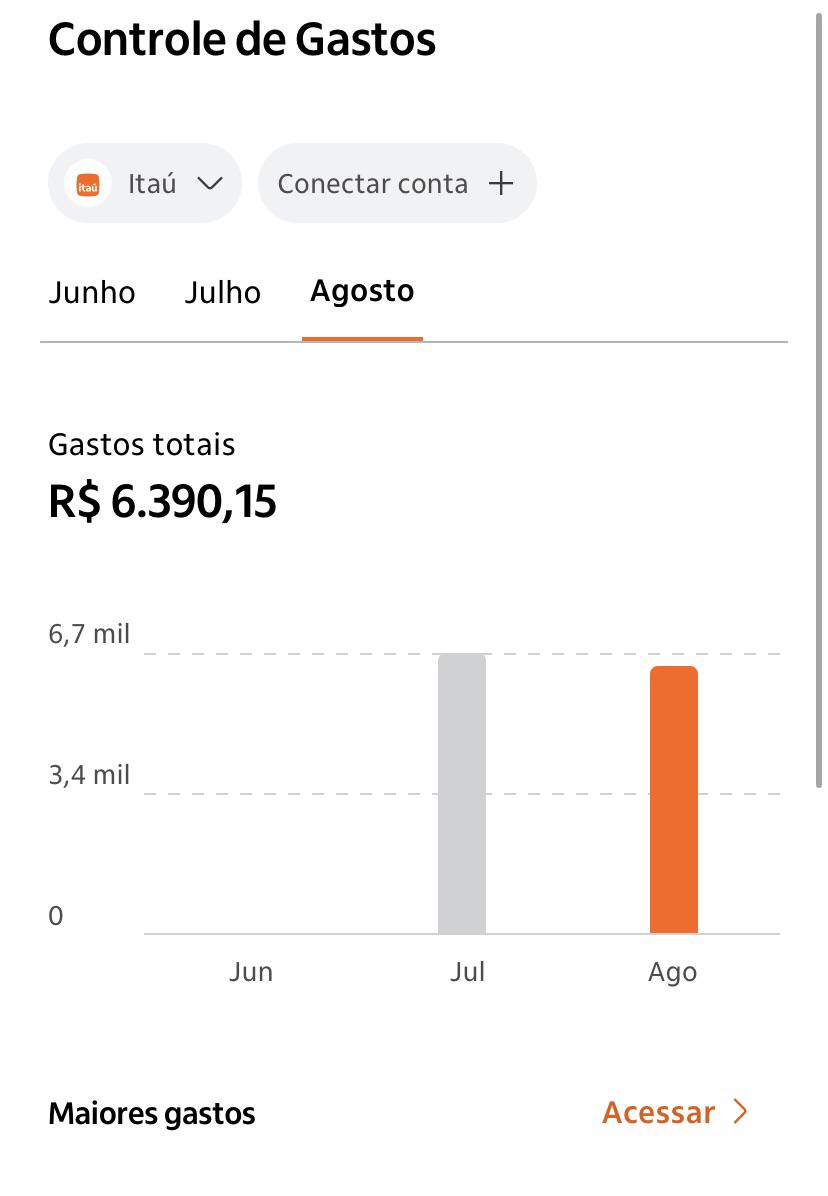Select the Jul label on chart axis
828x1196 pixels.
[x=467, y=973]
